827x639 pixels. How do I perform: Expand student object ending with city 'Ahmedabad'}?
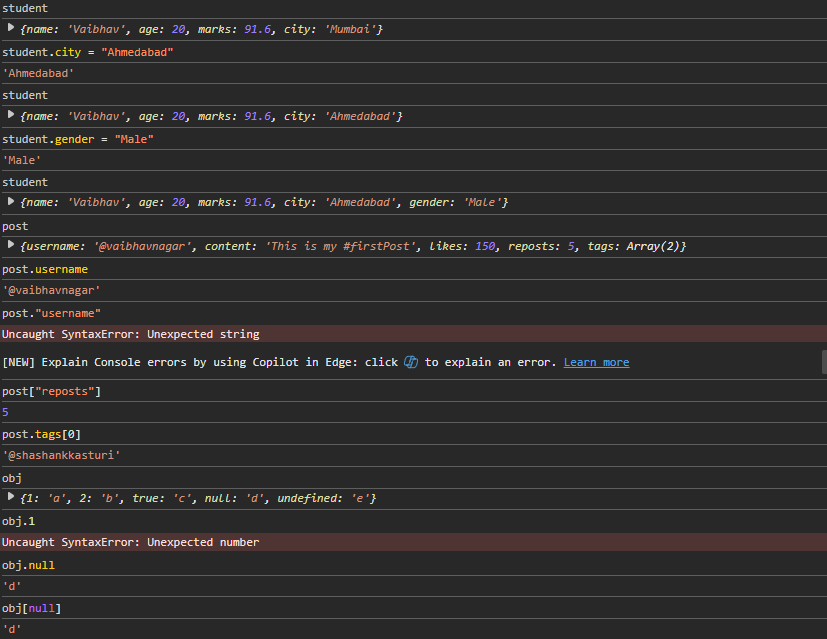click(11, 114)
